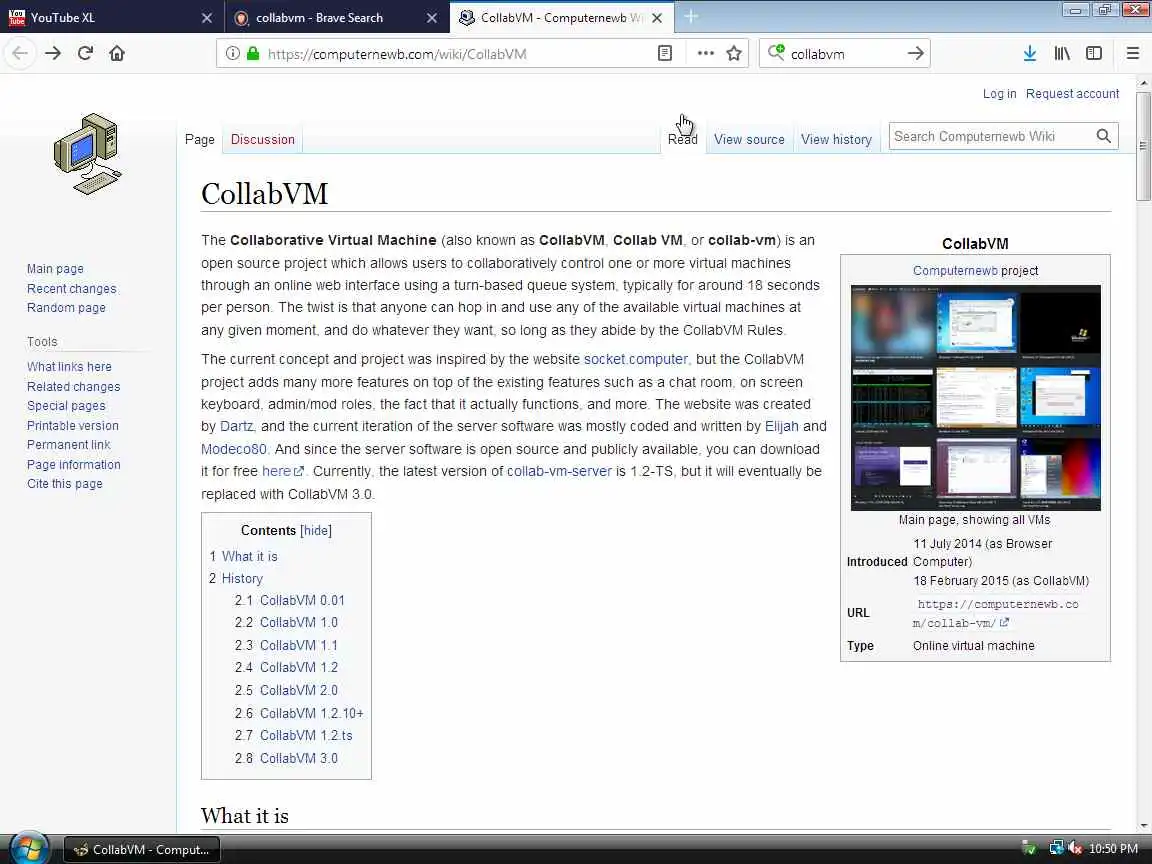
Task: Submit the collabvm search arrow
Action: [x=915, y=54]
